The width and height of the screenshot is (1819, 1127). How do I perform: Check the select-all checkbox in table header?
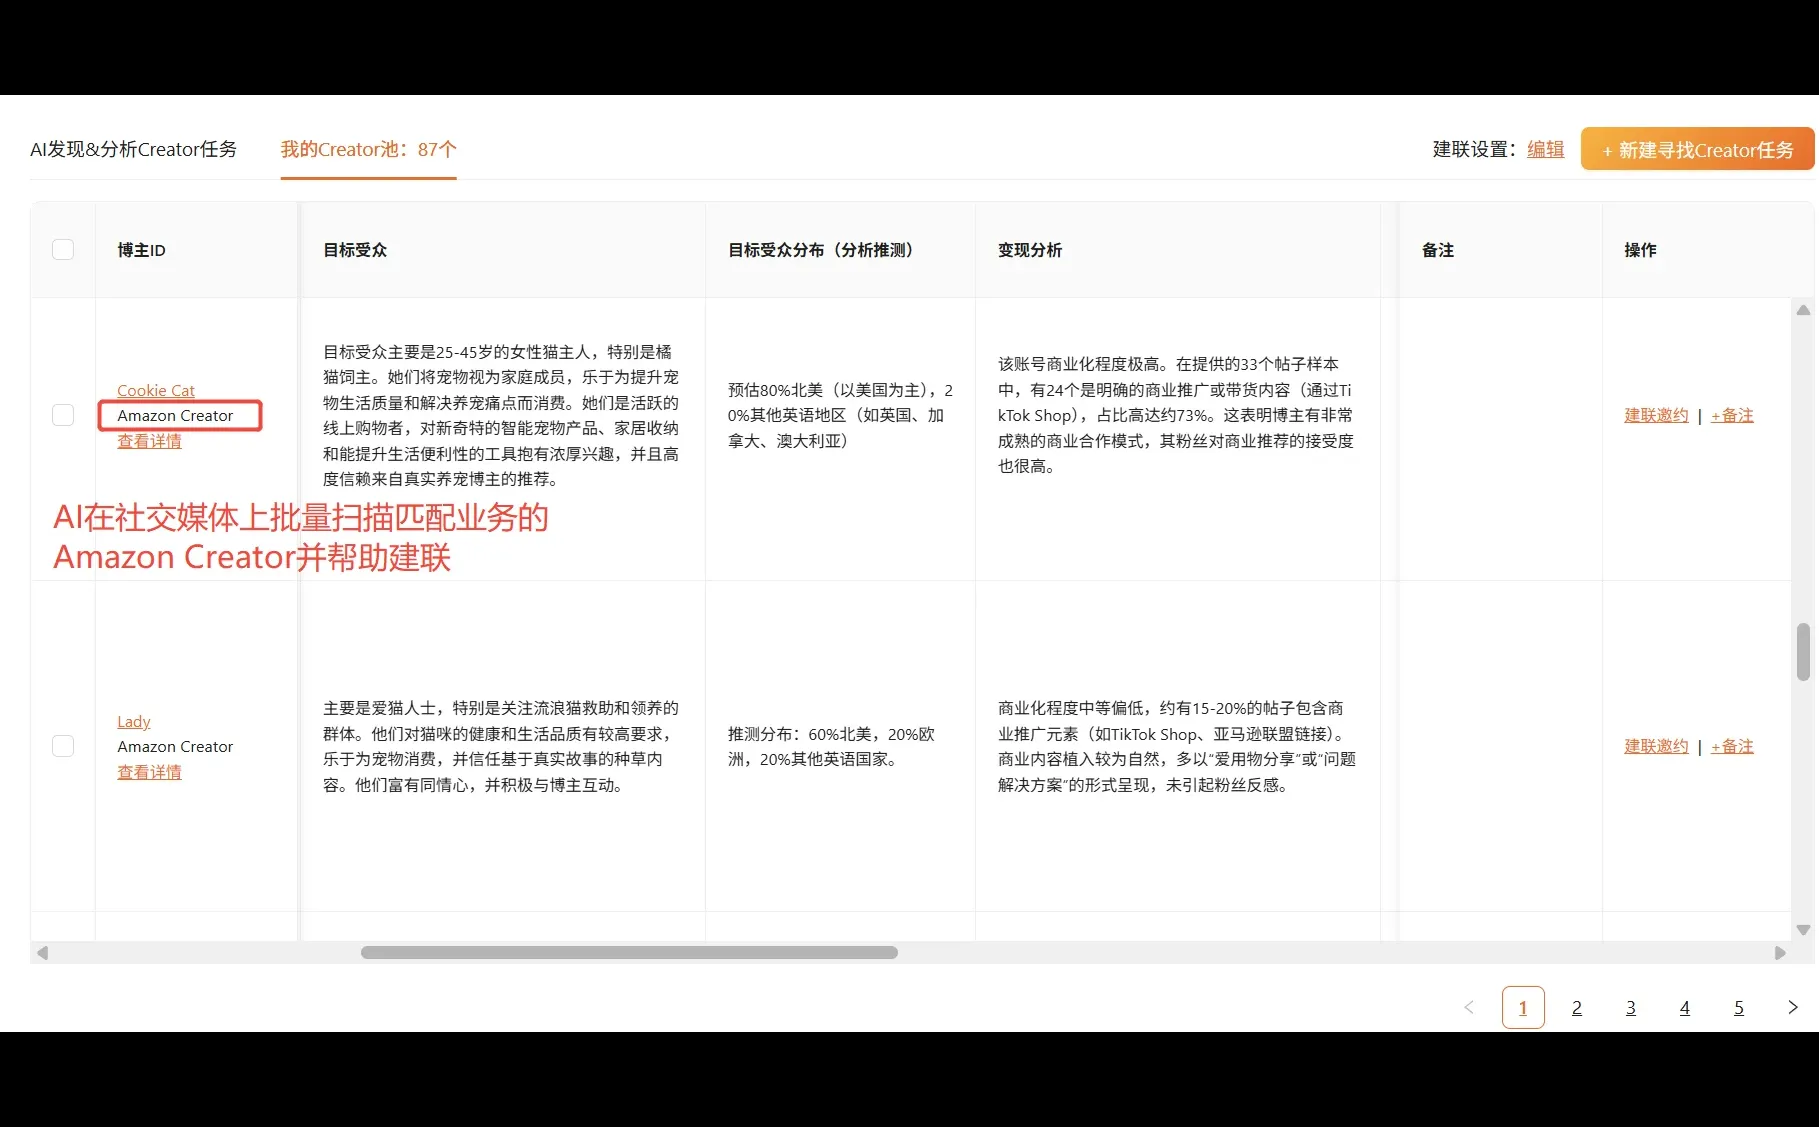point(63,249)
